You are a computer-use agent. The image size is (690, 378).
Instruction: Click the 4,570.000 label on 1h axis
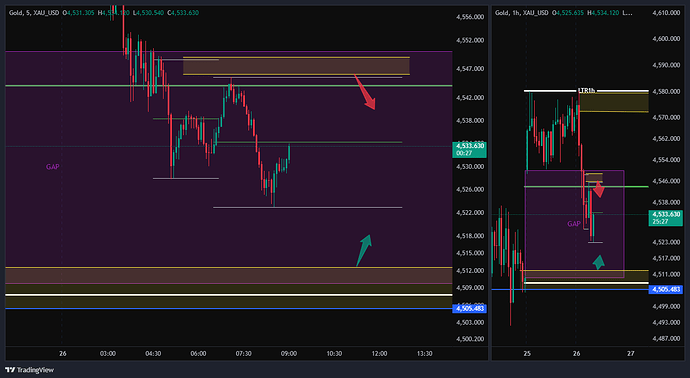(x=666, y=117)
